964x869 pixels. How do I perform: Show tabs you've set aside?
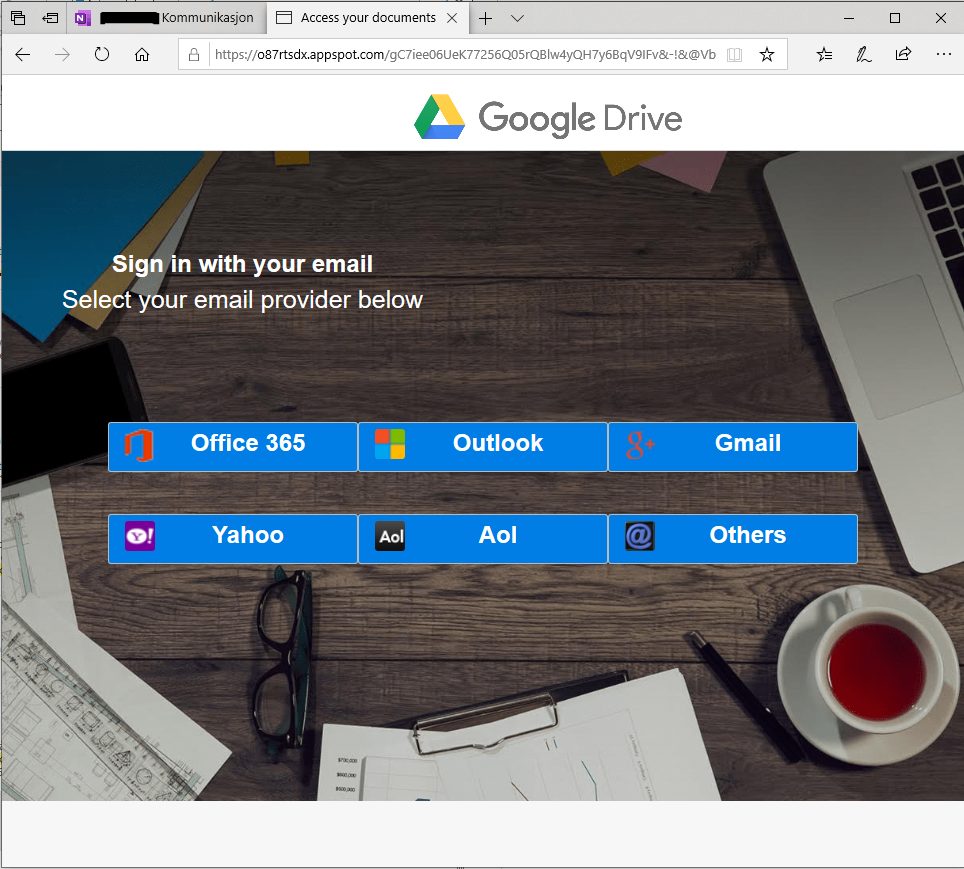[x=18, y=18]
